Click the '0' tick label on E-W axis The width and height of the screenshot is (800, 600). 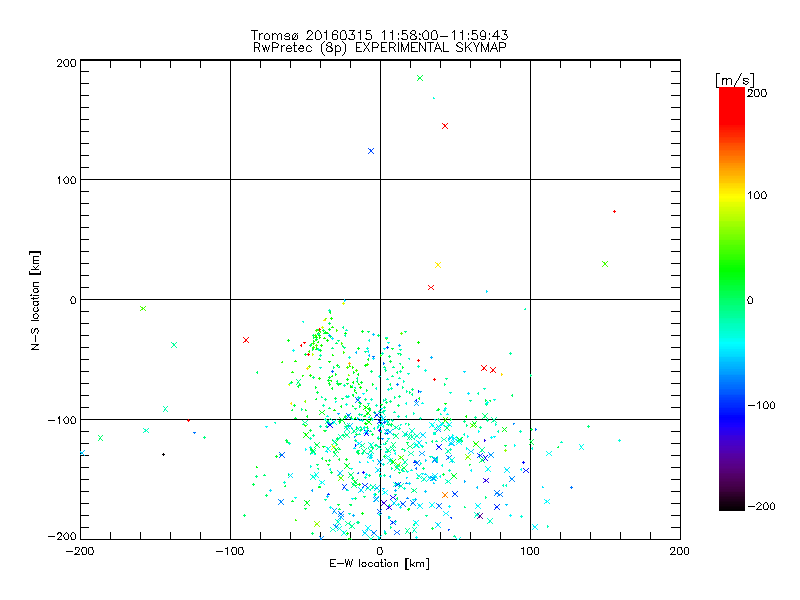380,552
